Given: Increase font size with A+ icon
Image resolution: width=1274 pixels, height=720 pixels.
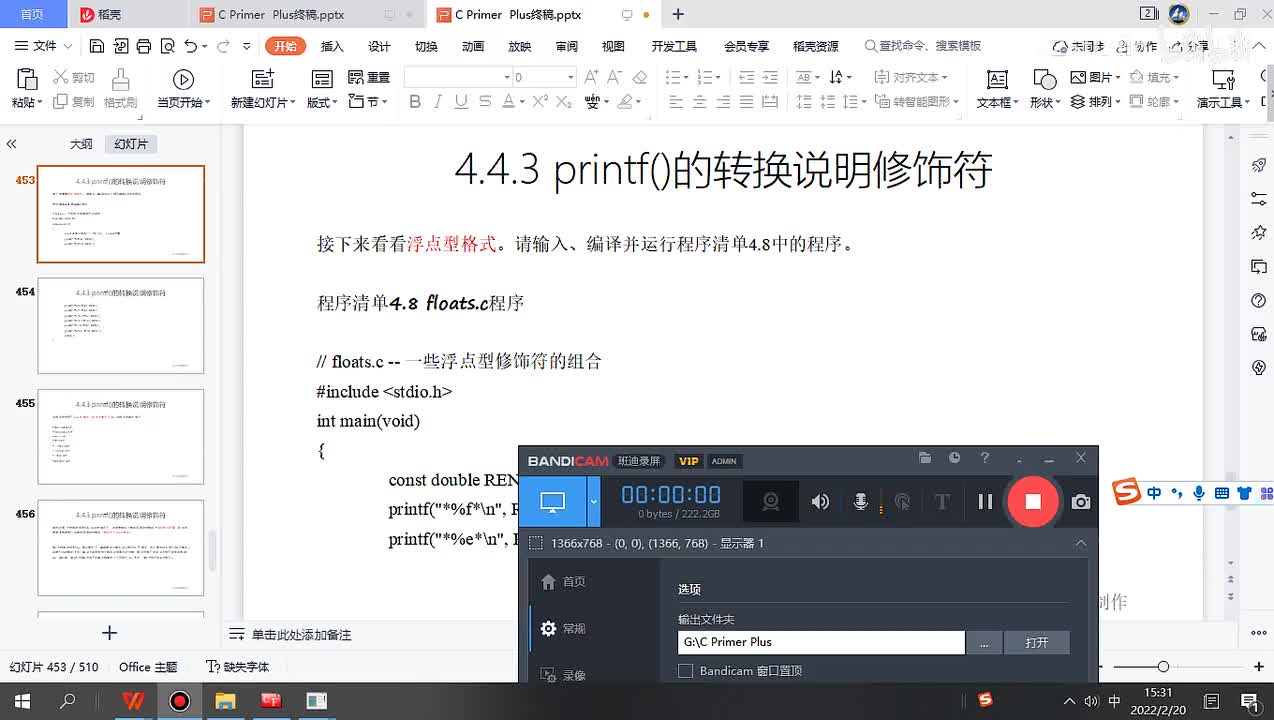Looking at the screenshot, I should coord(591,77).
